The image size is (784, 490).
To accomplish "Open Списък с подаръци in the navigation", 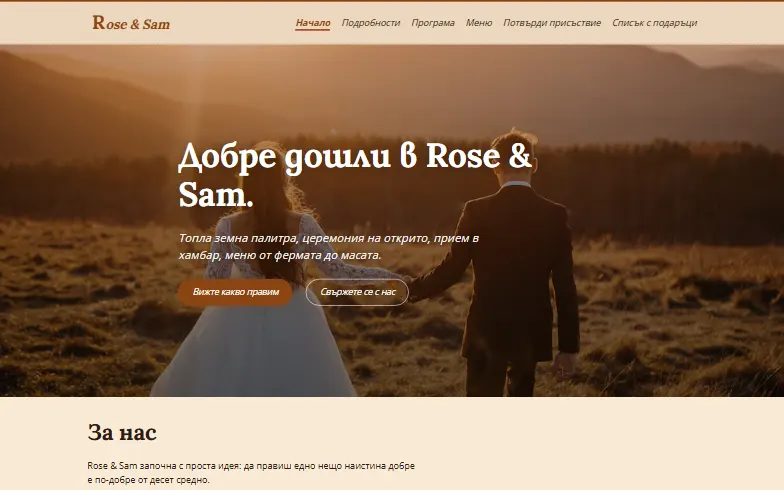I will click(x=654, y=23).
